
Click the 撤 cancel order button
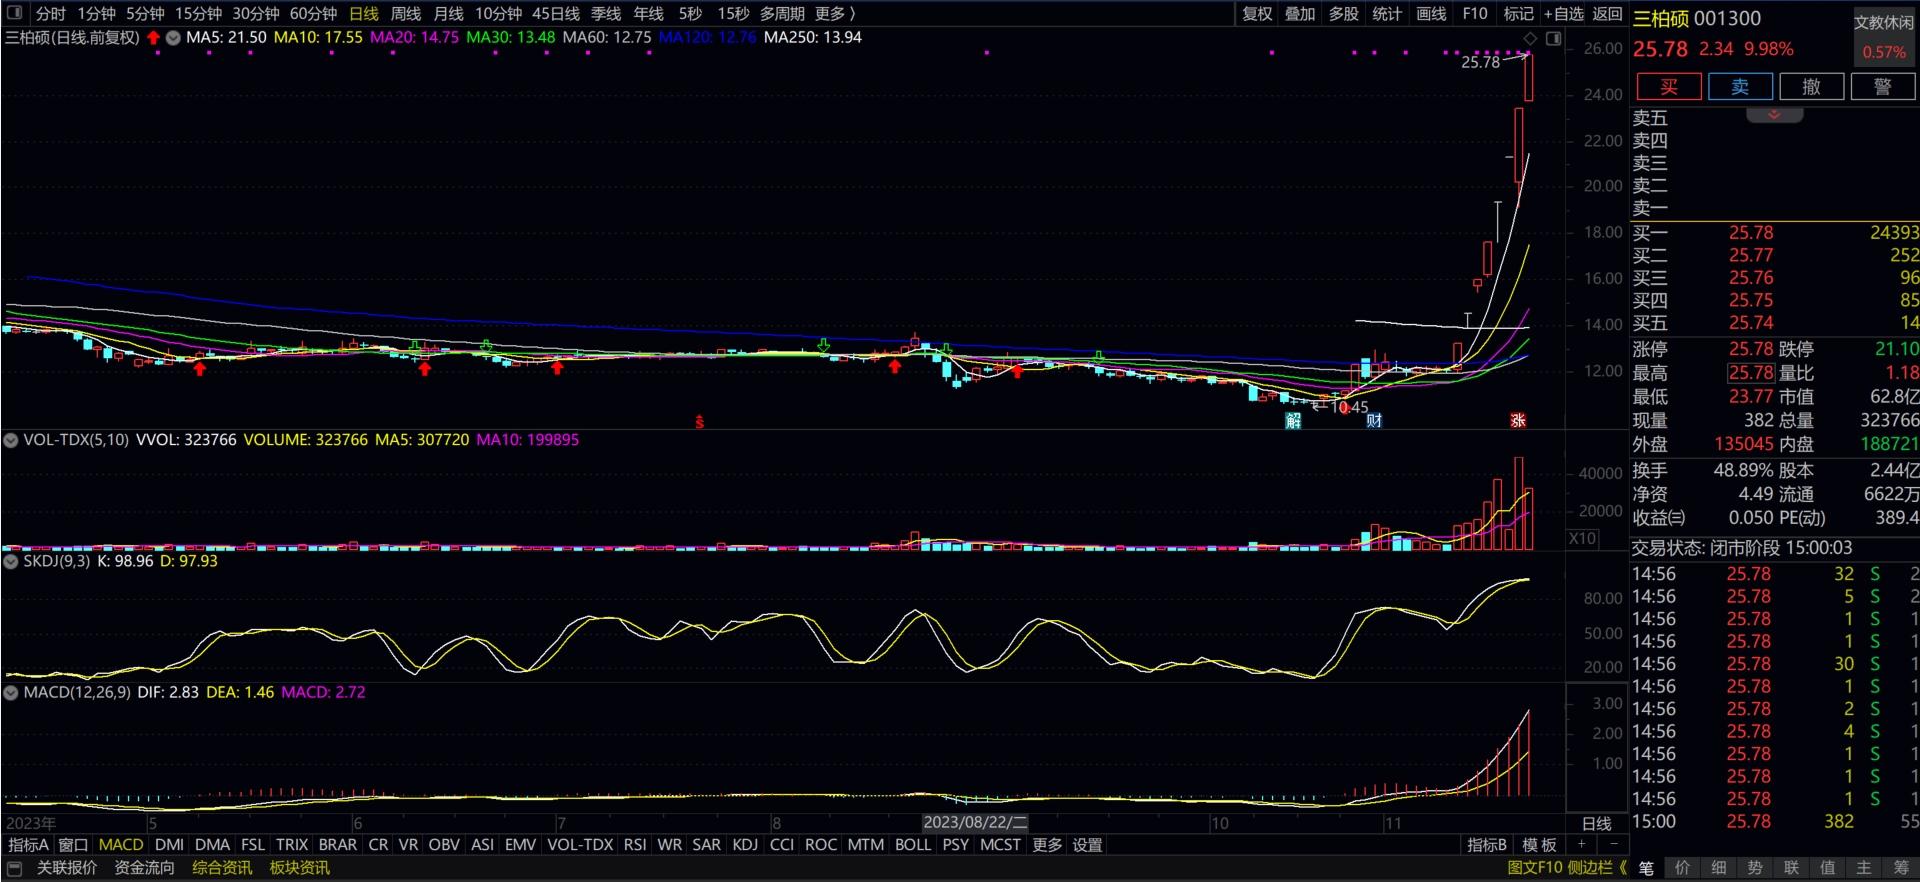pos(1811,86)
